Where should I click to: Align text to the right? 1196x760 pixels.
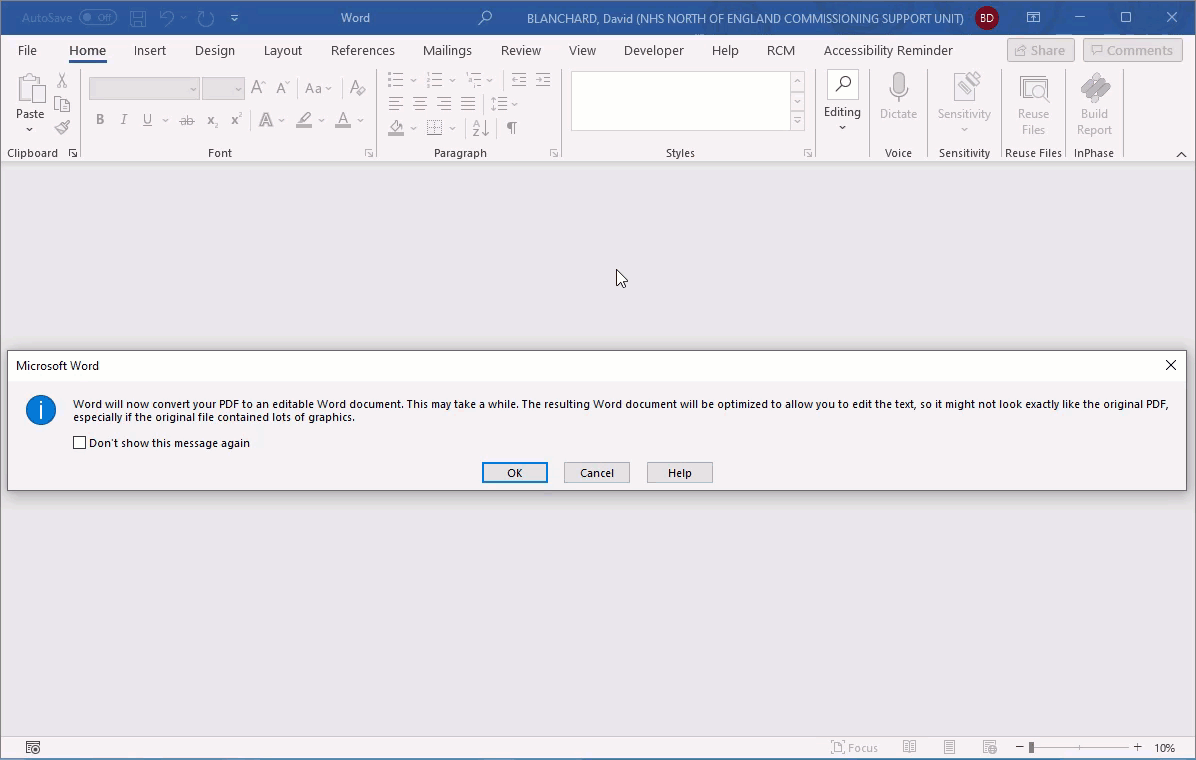pyautogui.click(x=444, y=104)
